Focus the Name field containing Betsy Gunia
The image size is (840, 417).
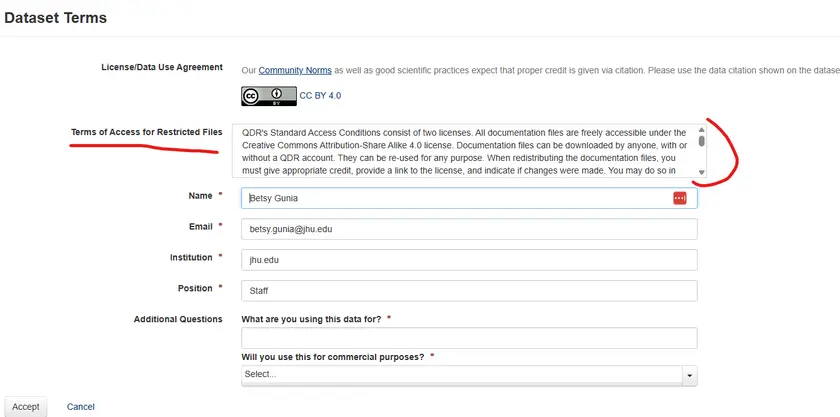455,198
